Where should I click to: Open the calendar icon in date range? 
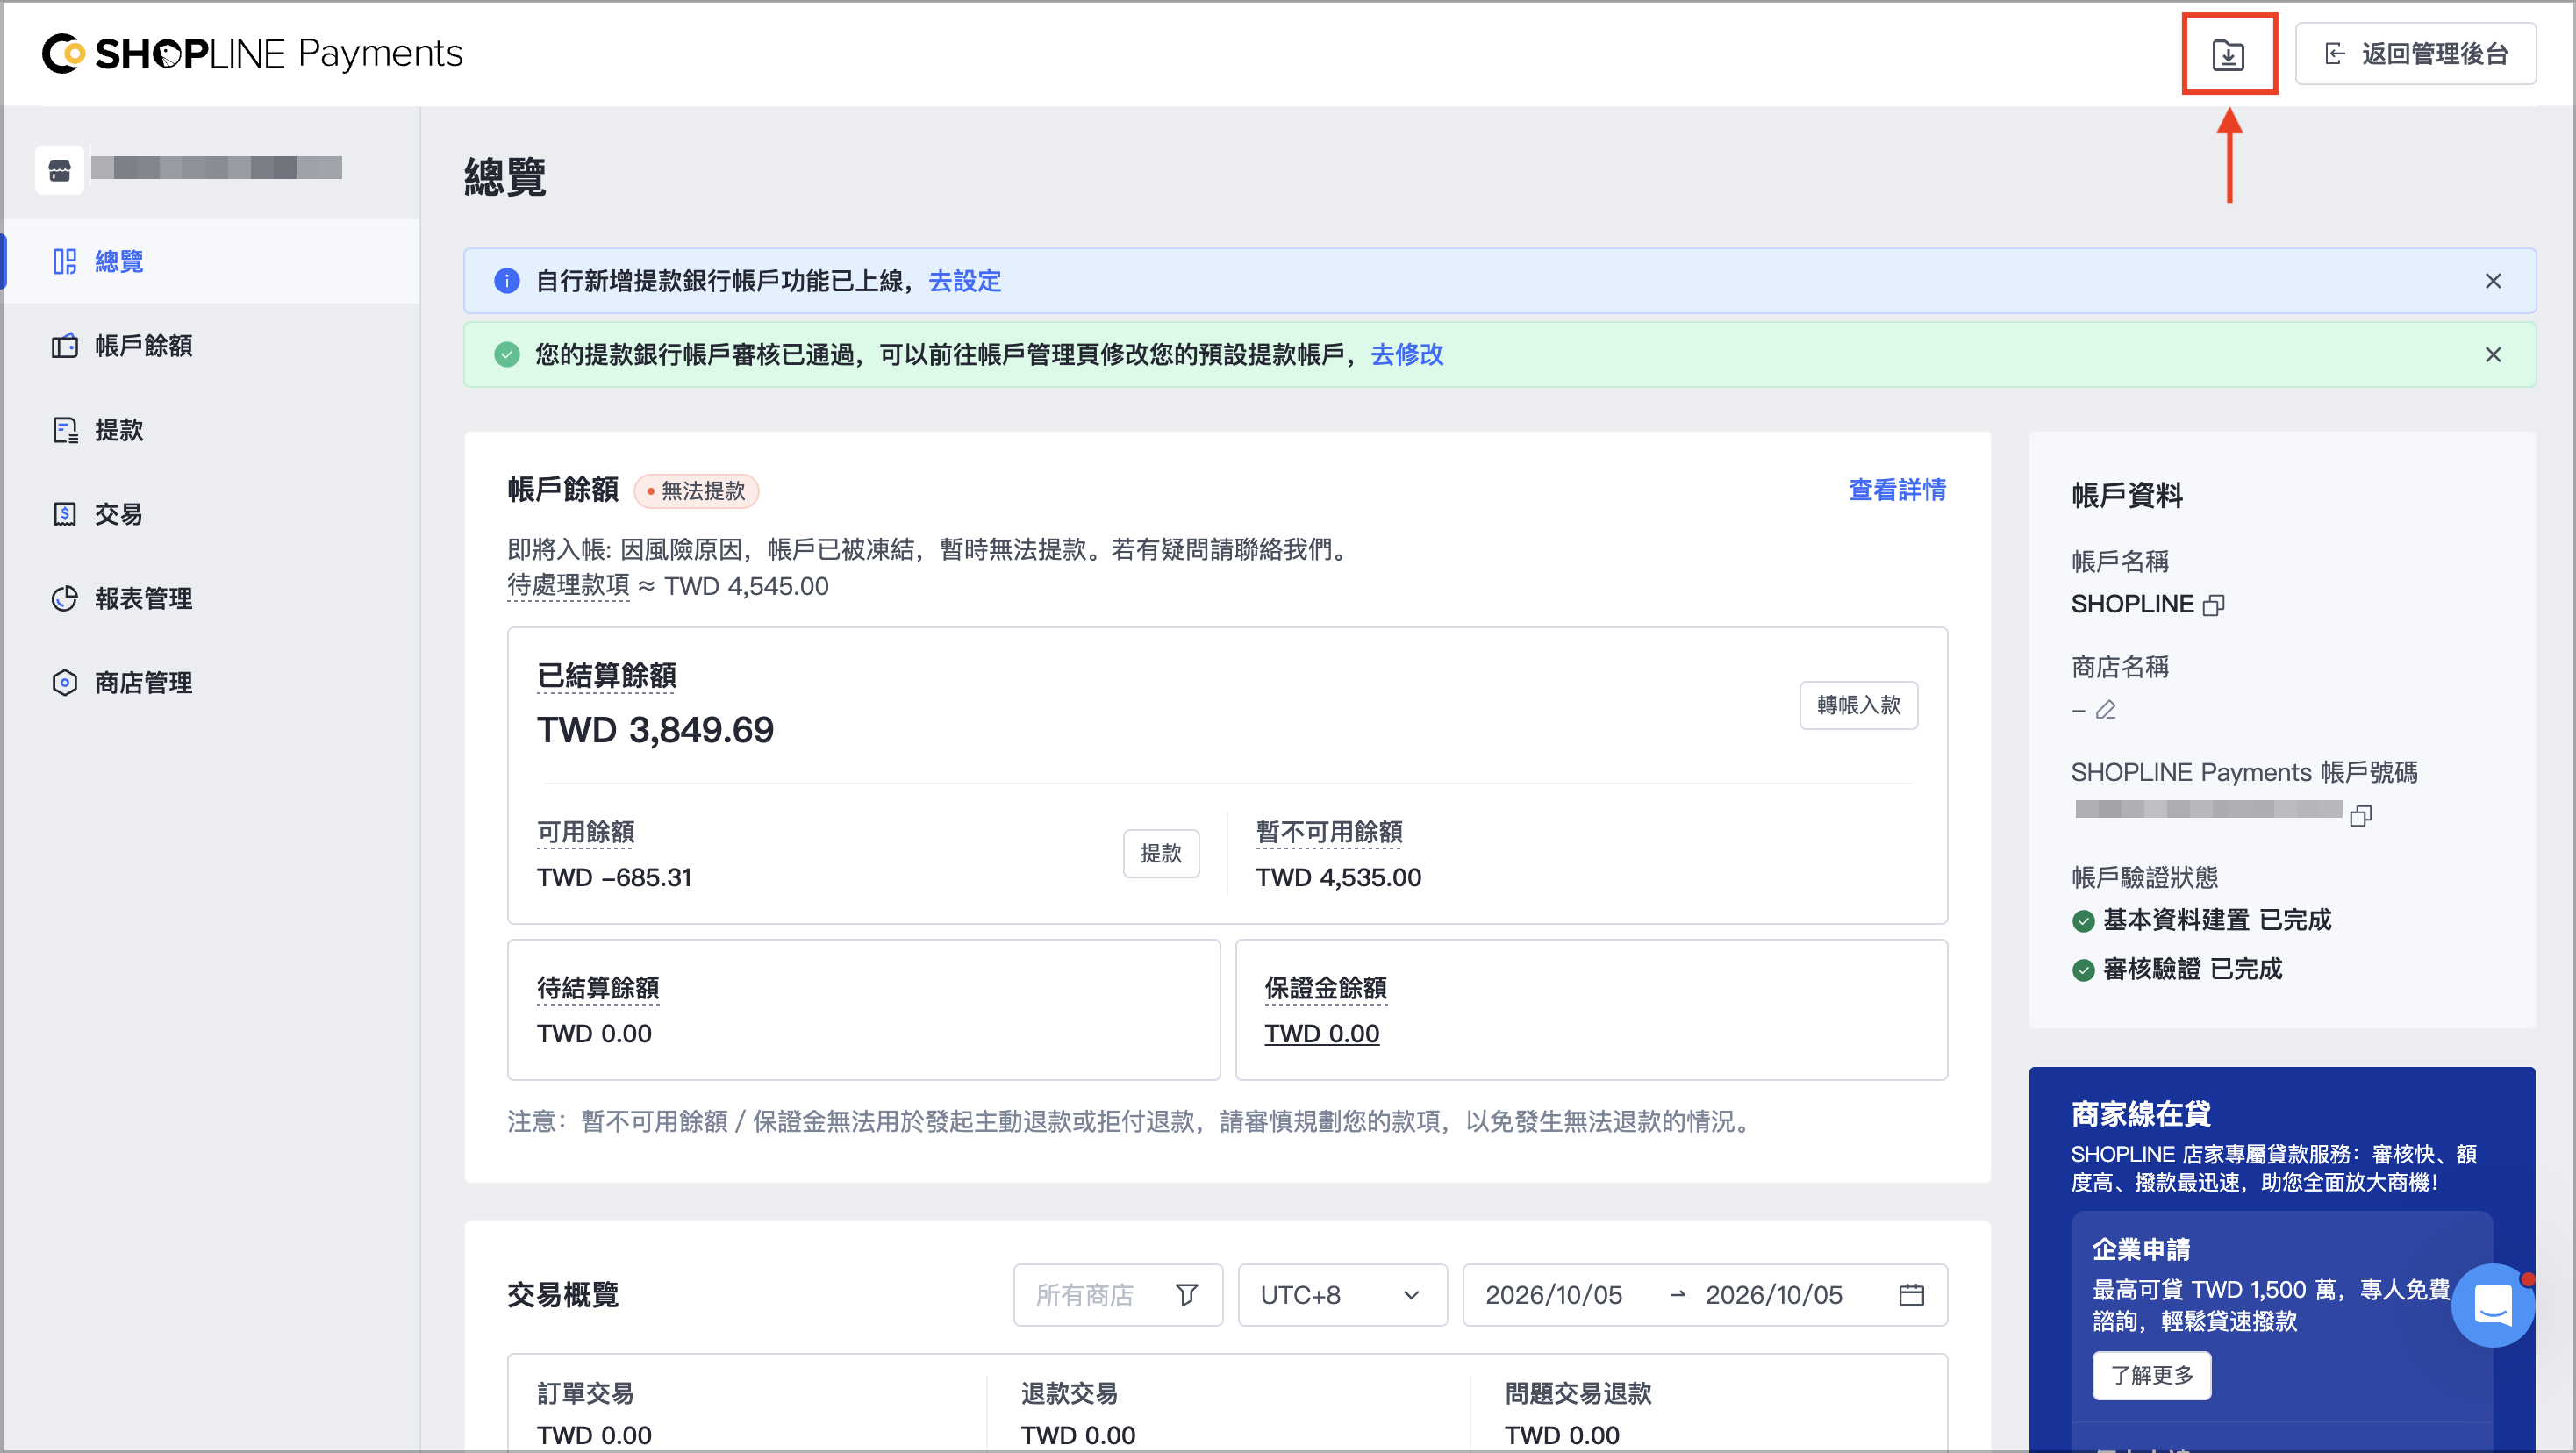(x=1911, y=1295)
